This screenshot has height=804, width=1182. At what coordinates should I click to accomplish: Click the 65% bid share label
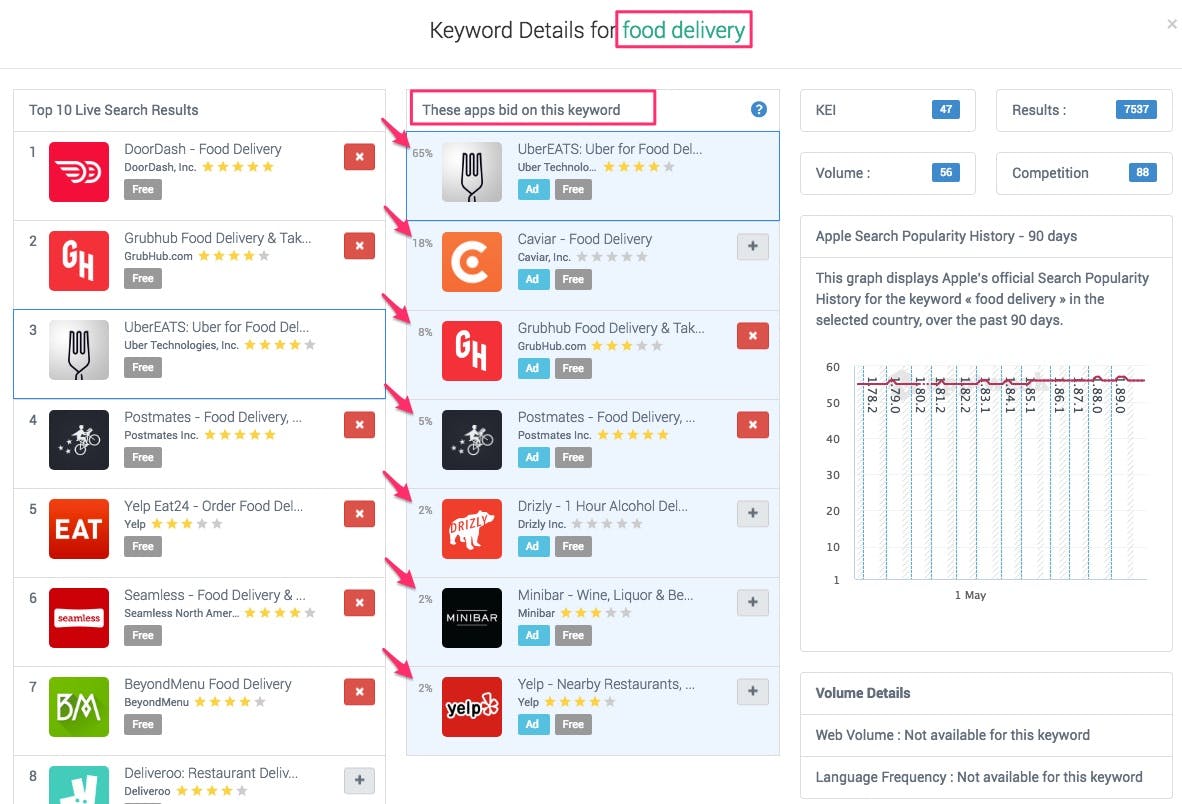point(422,153)
